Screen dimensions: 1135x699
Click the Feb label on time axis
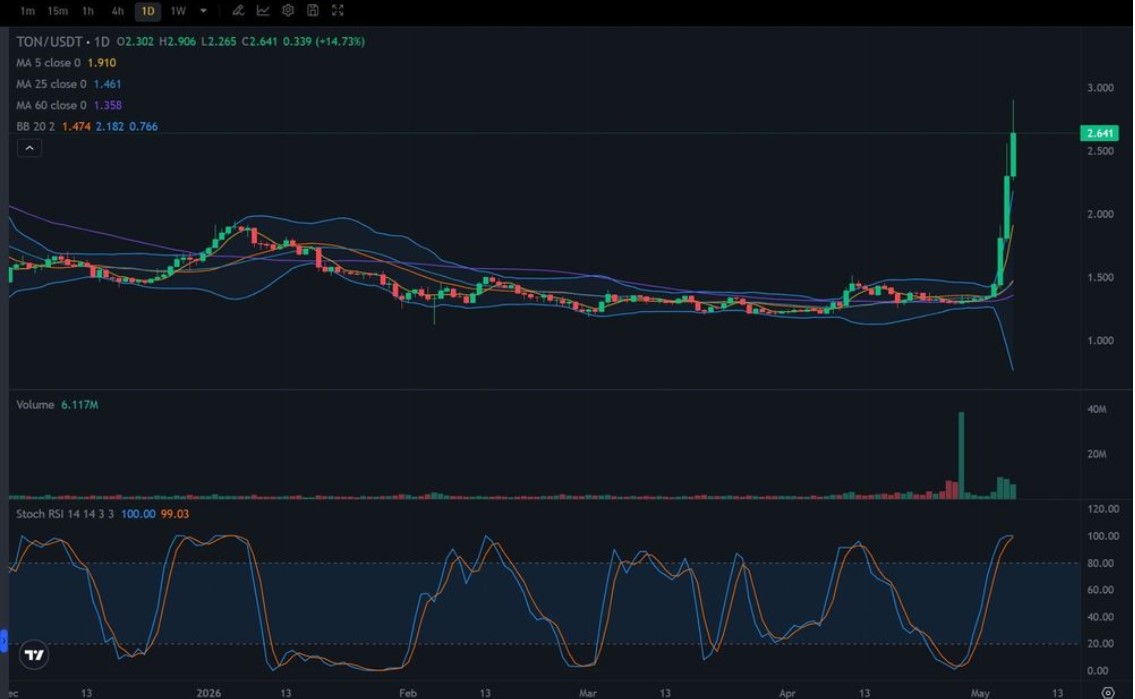pyautogui.click(x=408, y=692)
